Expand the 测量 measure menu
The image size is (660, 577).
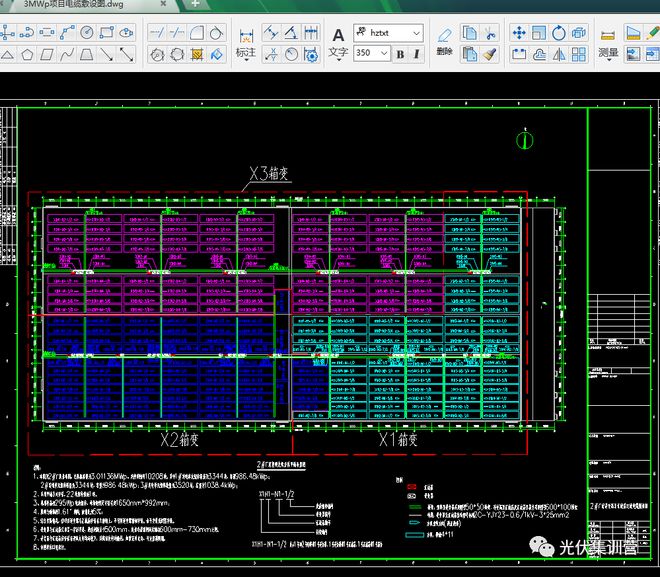tap(607, 53)
